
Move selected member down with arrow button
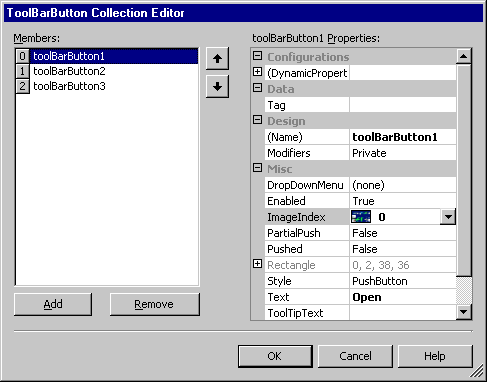[217, 87]
